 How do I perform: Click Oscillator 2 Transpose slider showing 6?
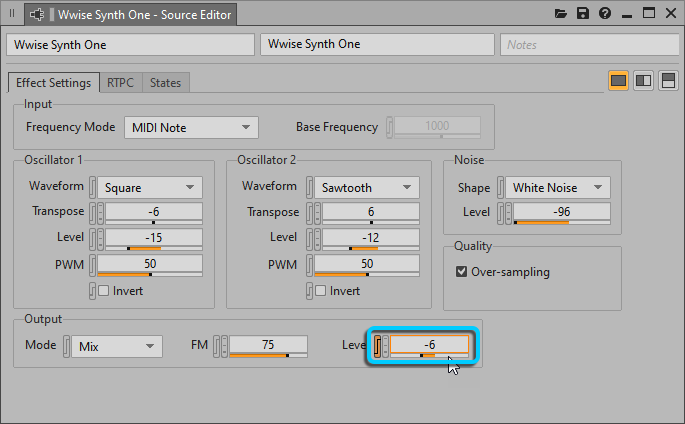371,213
